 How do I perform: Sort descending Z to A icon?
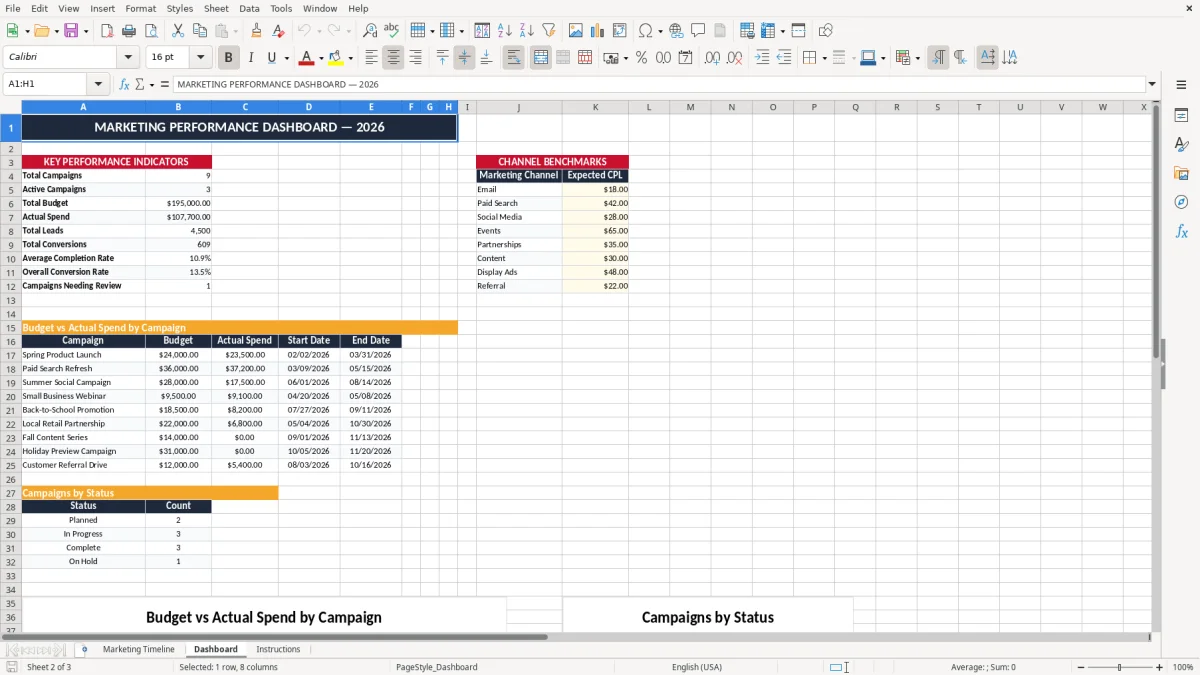coord(527,31)
